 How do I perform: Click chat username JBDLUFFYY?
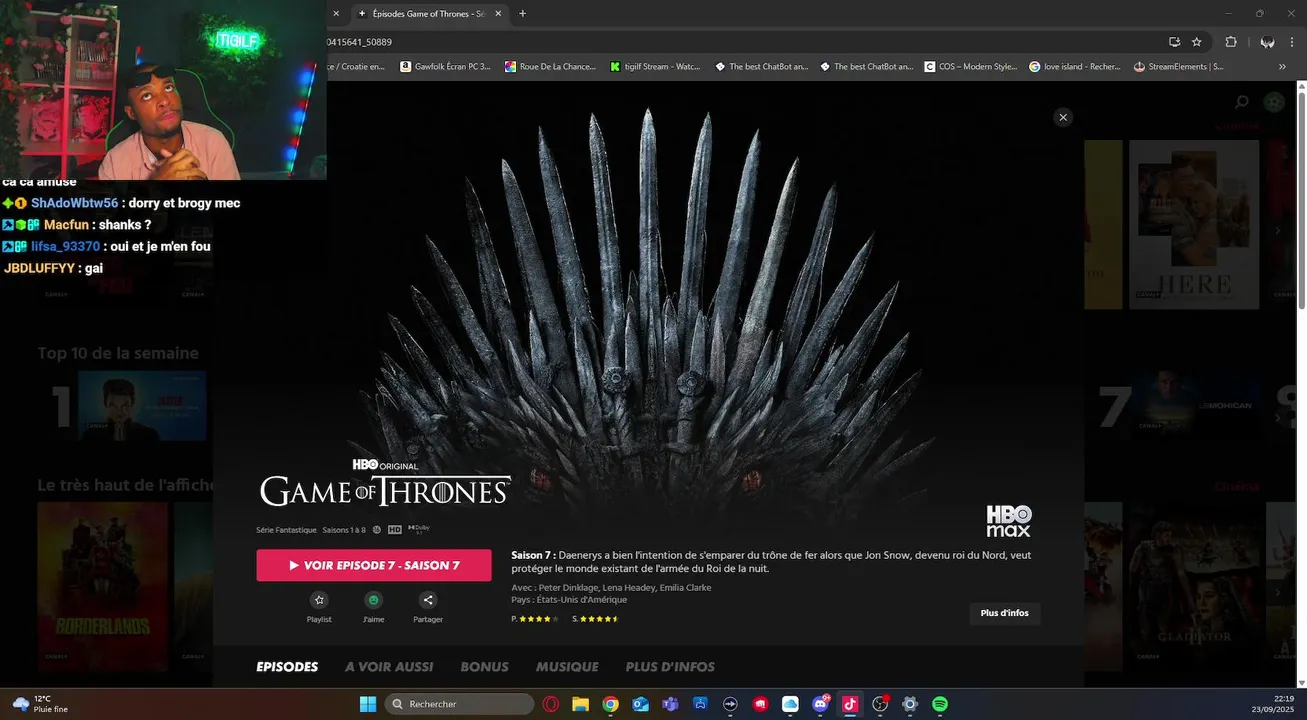[40, 268]
